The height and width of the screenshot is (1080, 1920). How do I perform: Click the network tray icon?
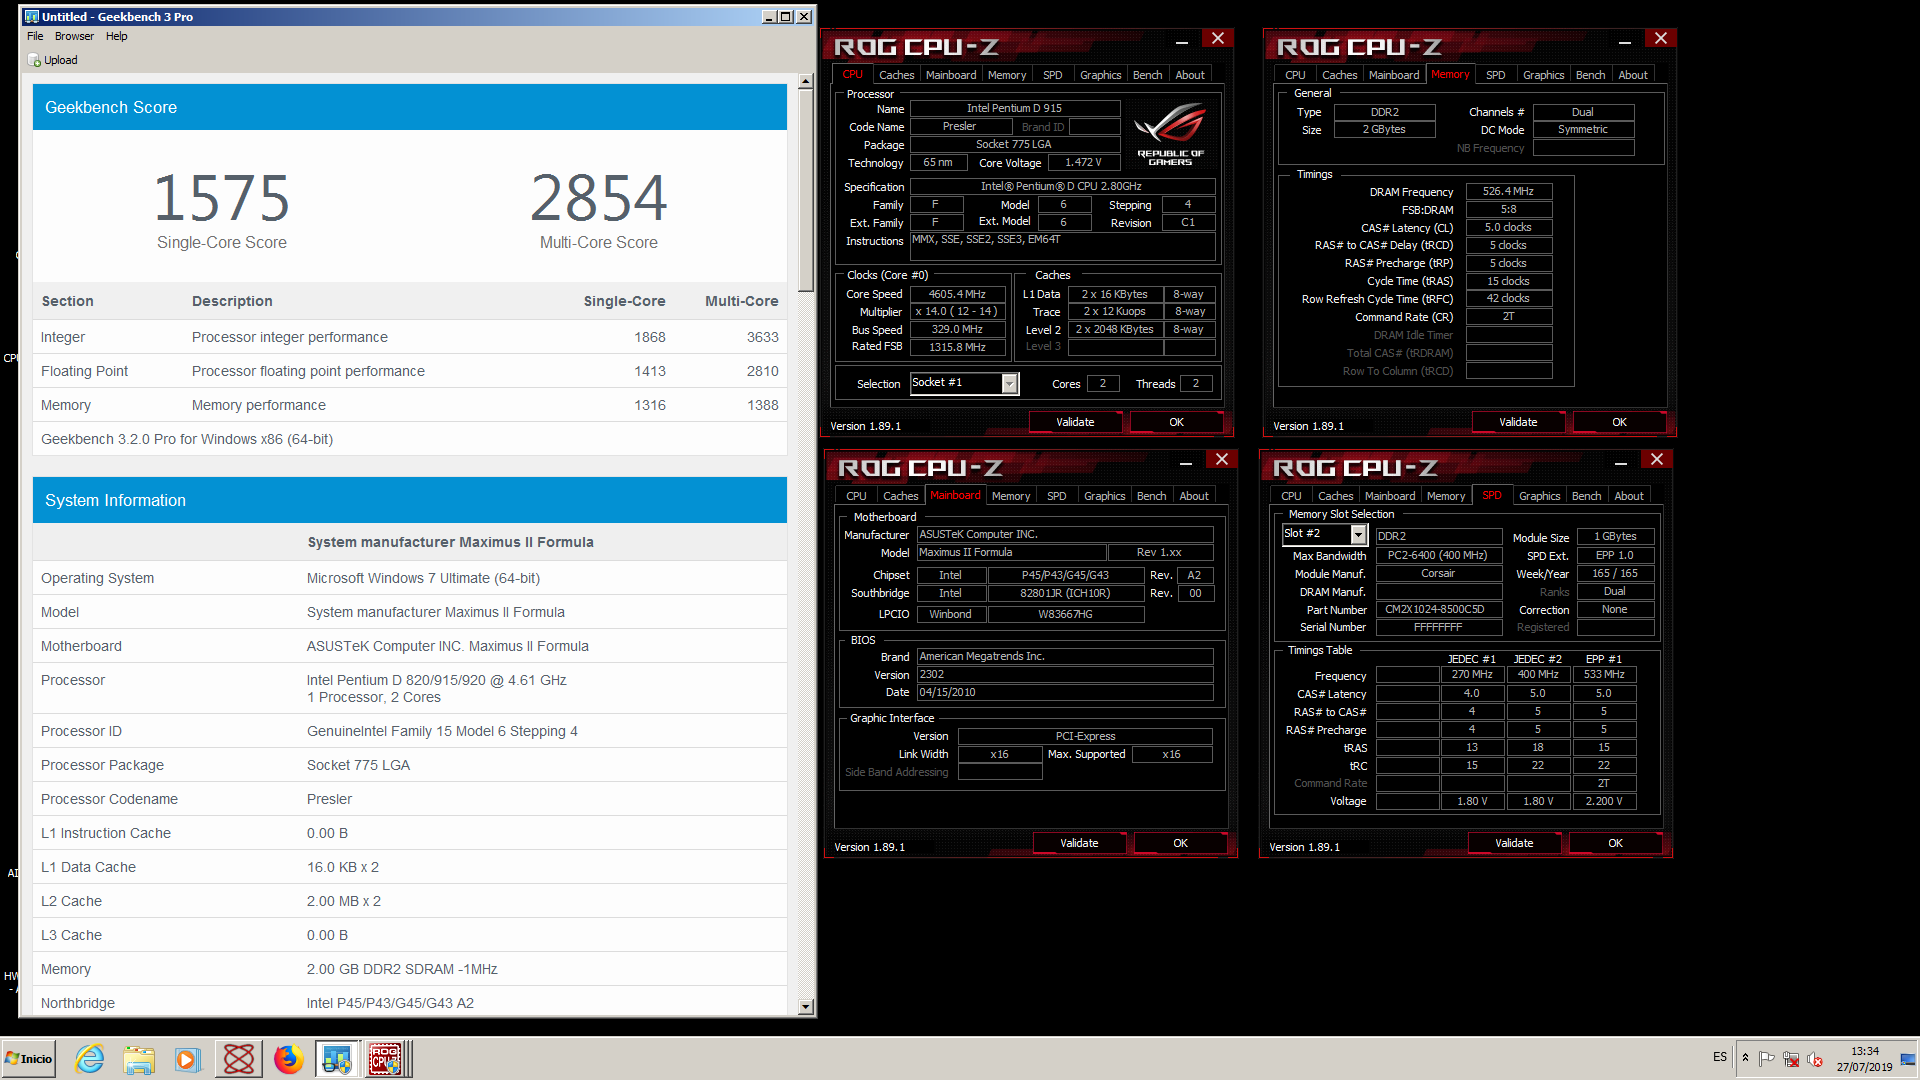(x=1791, y=1059)
